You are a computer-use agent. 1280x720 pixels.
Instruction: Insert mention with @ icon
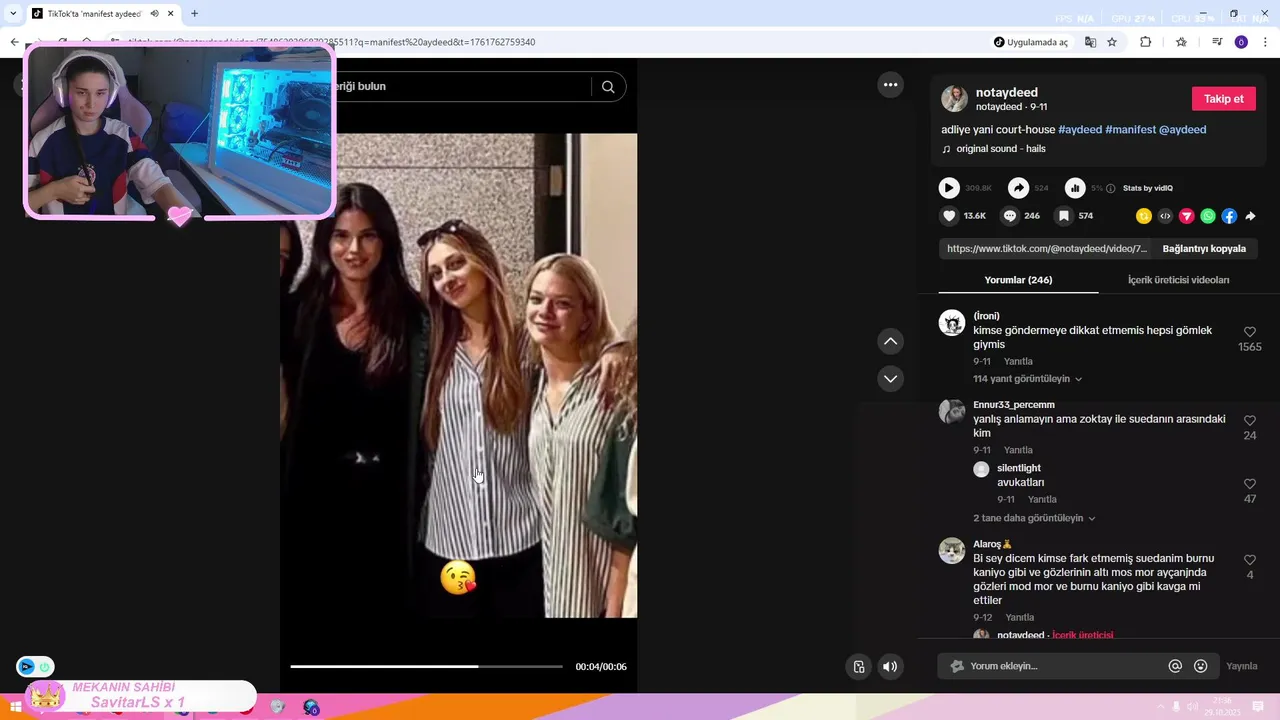(x=1175, y=666)
